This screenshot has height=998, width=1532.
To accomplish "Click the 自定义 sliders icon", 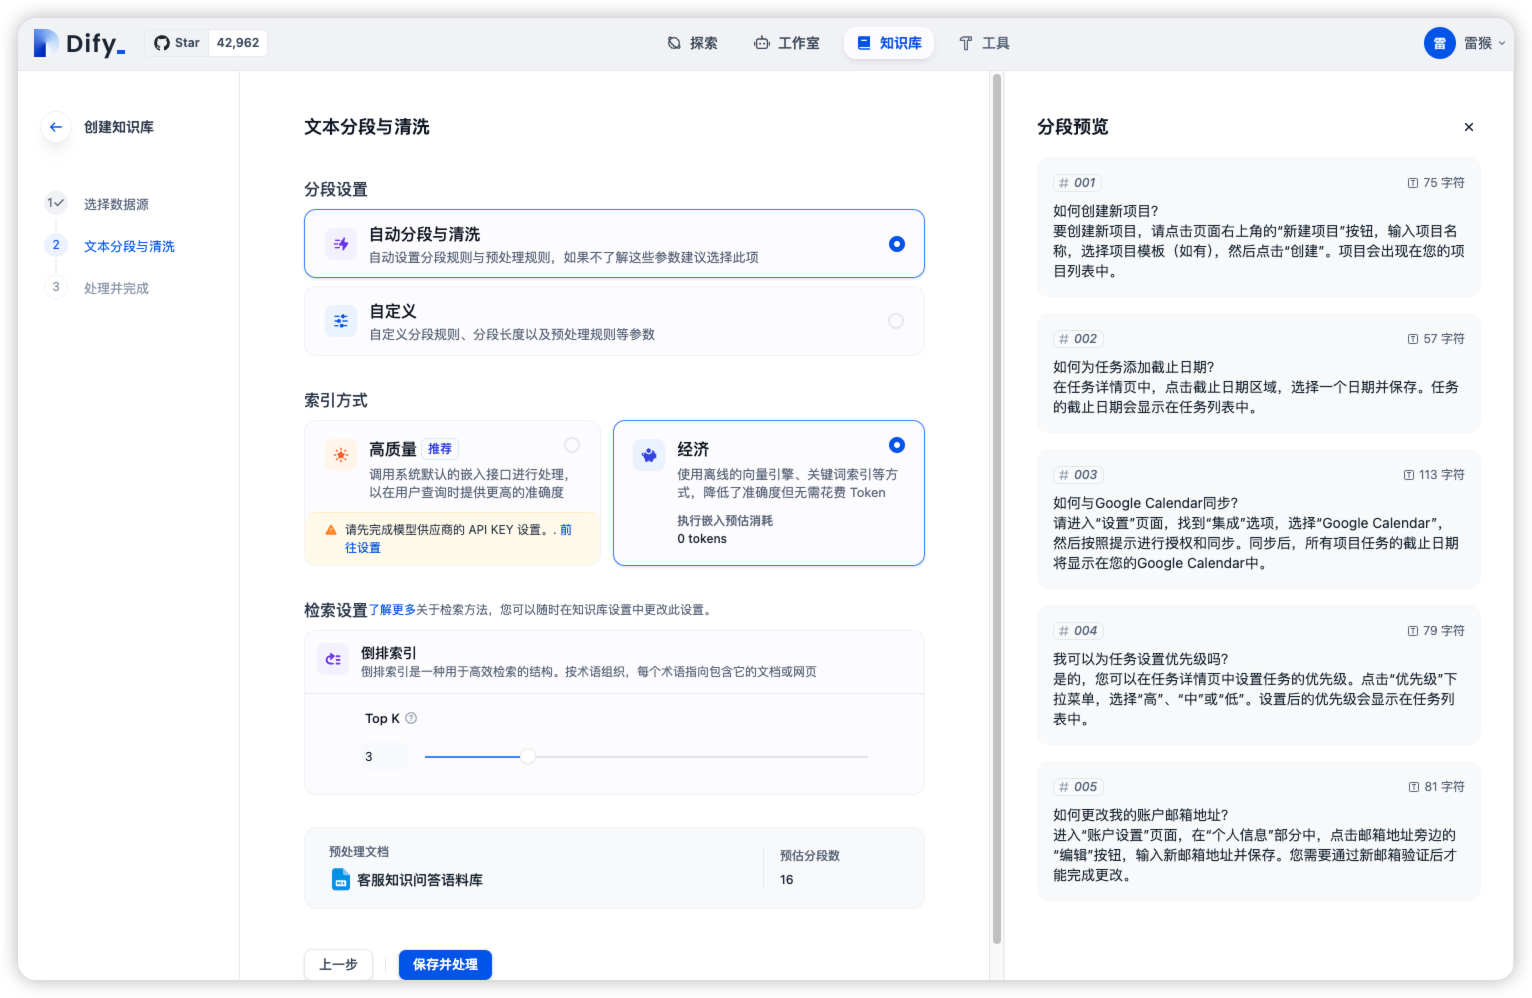I will pos(341,321).
